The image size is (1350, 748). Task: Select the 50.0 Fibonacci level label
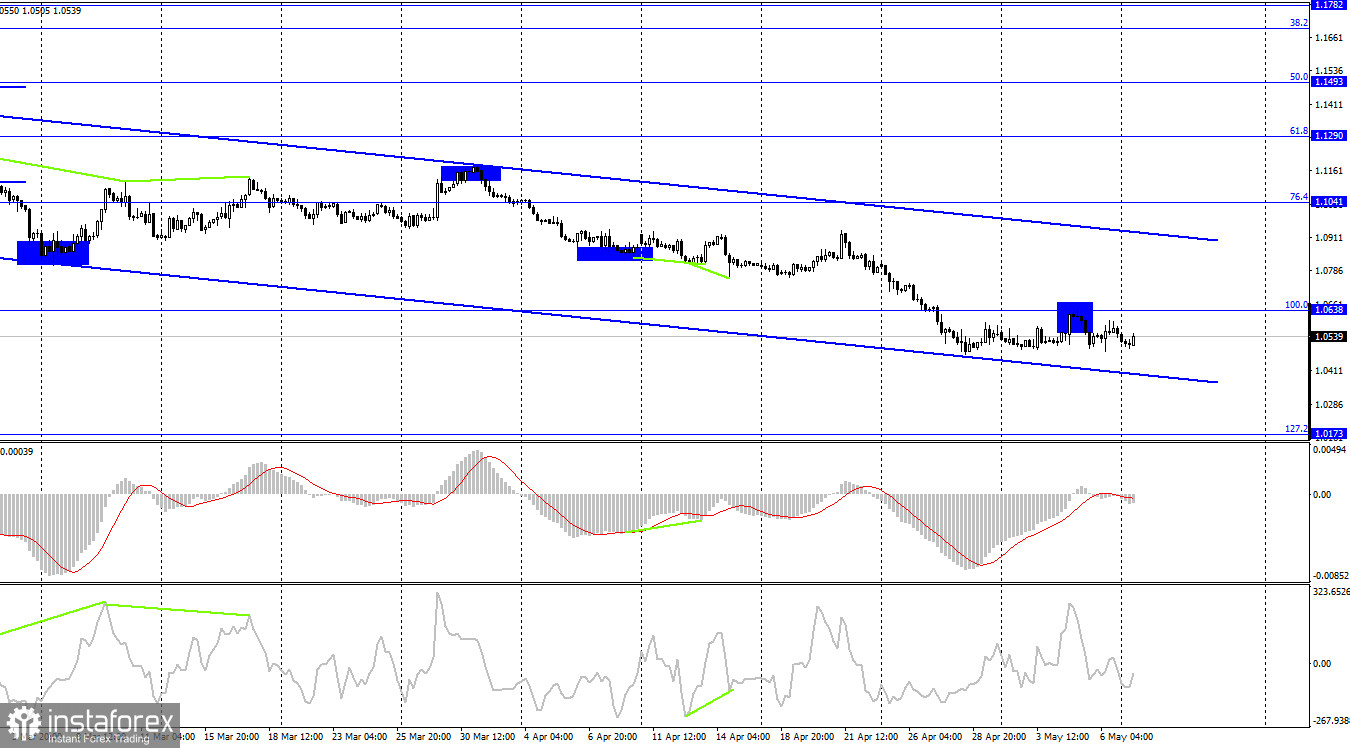click(x=1299, y=76)
